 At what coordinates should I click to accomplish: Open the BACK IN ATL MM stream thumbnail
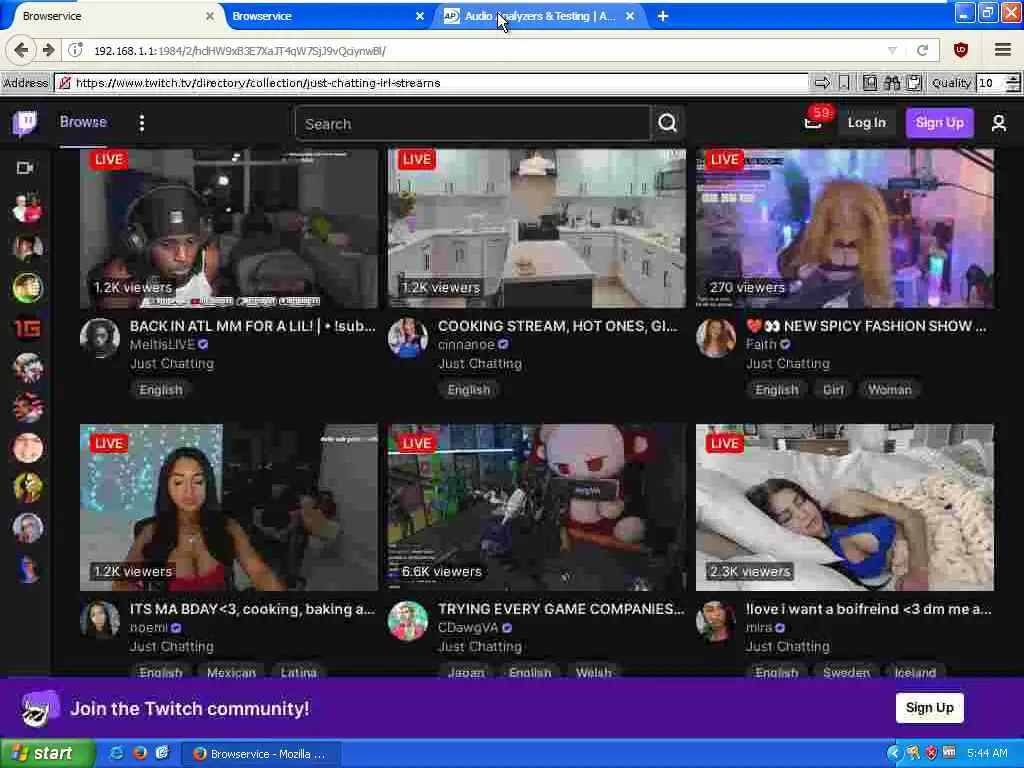click(x=229, y=229)
